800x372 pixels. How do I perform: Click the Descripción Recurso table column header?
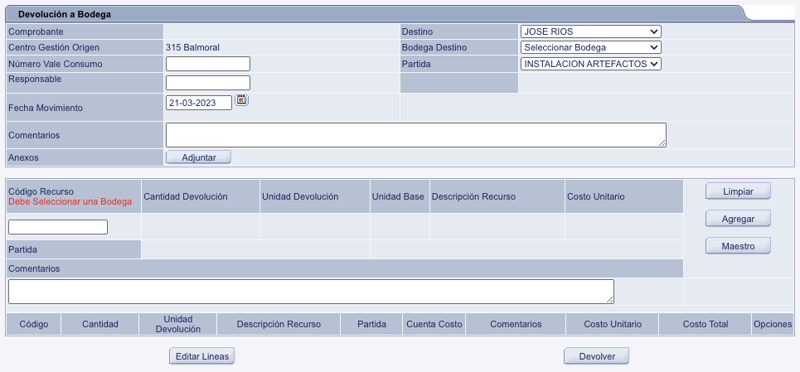click(x=279, y=324)
